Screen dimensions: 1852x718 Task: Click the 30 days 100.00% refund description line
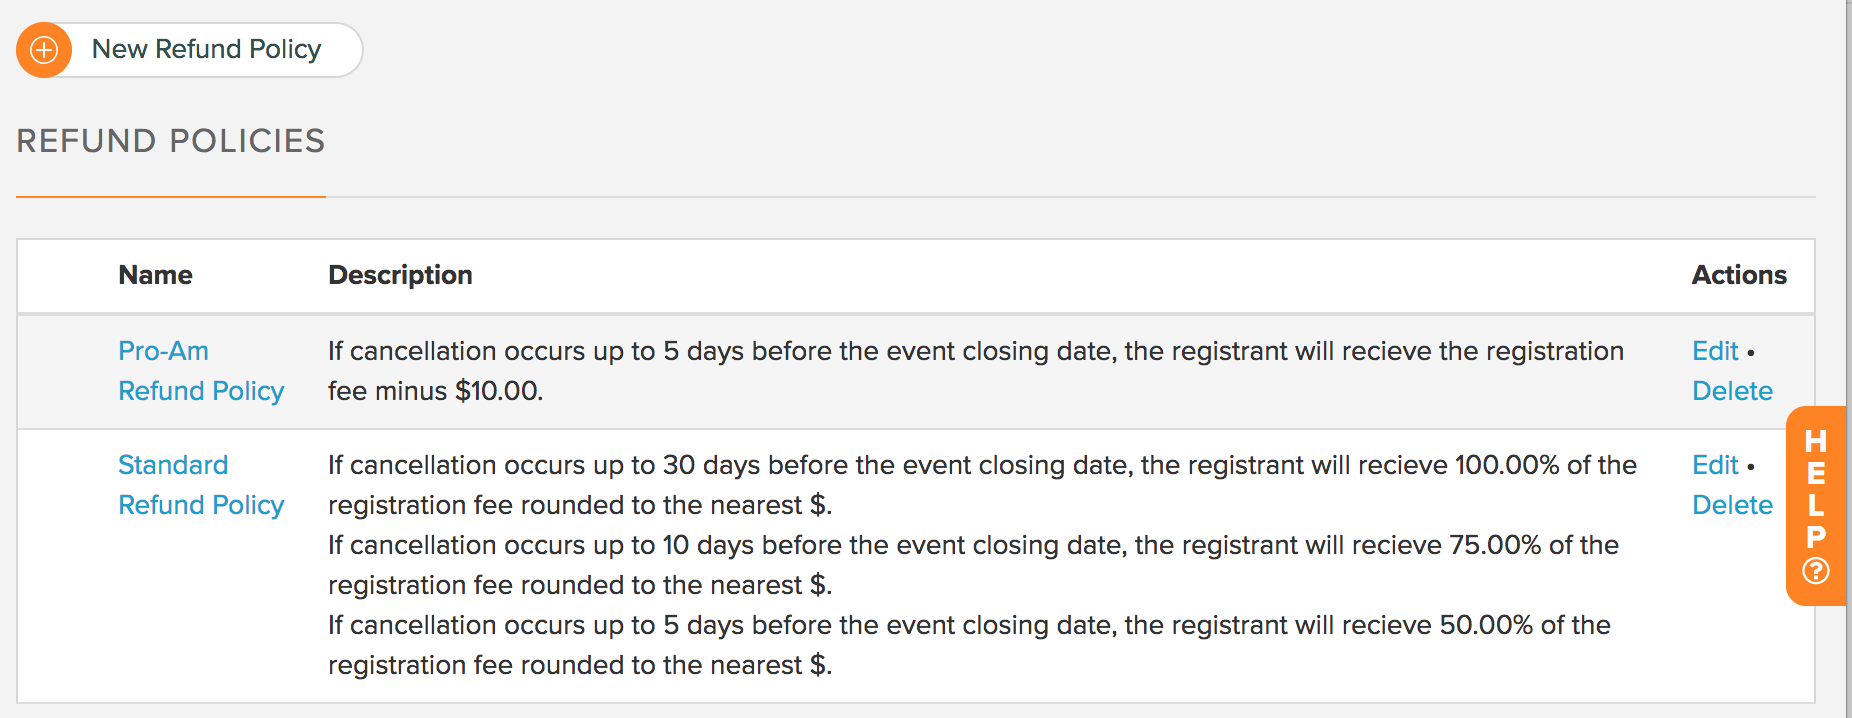(982, 485)
